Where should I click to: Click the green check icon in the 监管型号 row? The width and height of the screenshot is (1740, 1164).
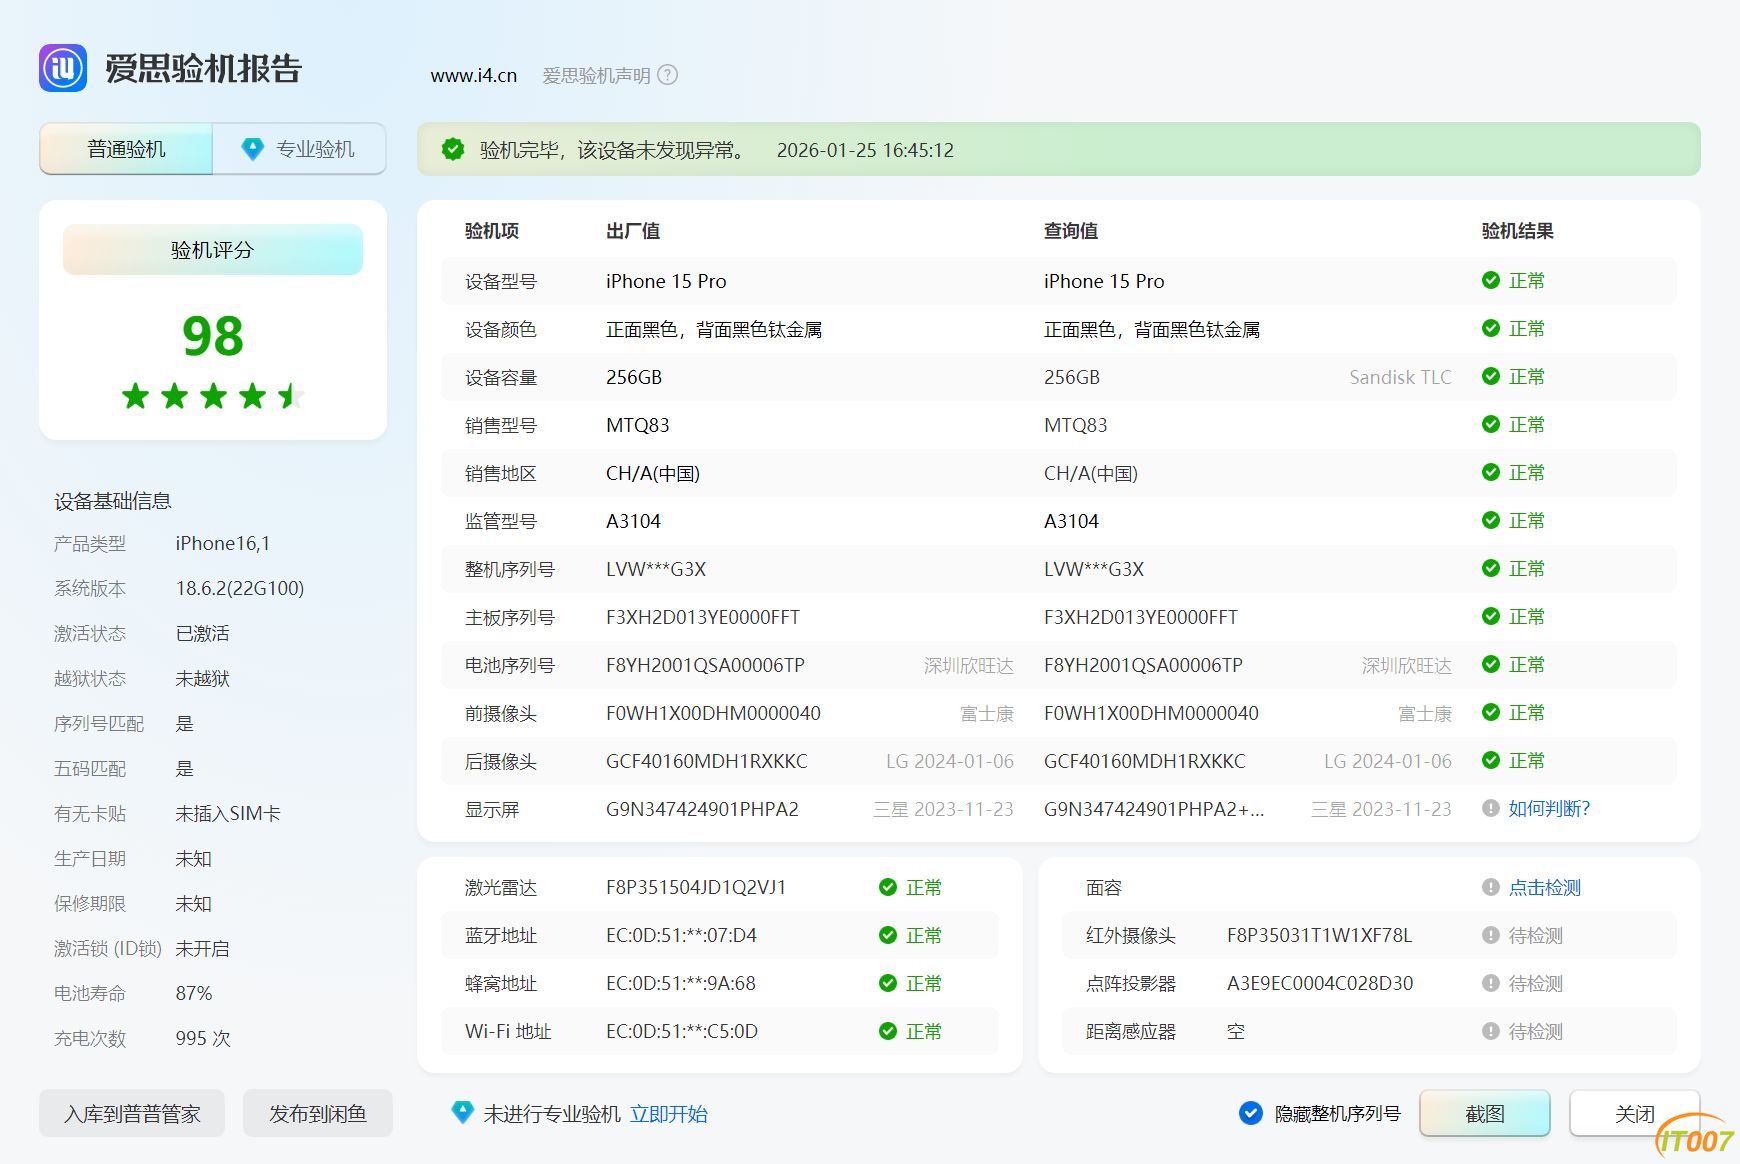coord(1491,520)
